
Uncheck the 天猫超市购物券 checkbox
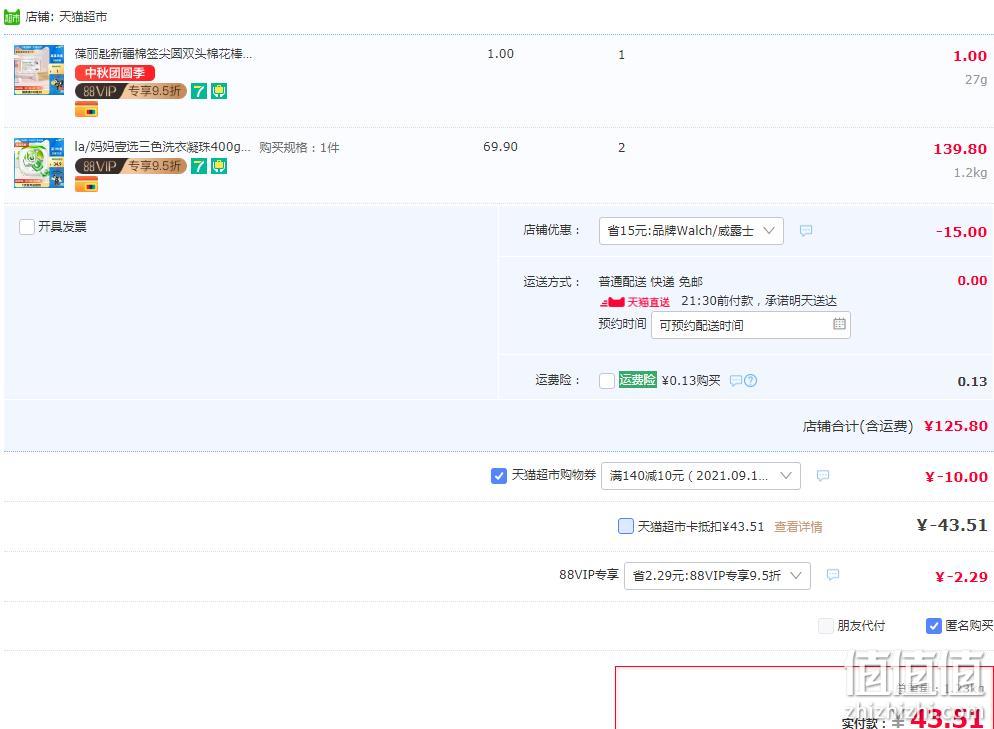[499, 475]
